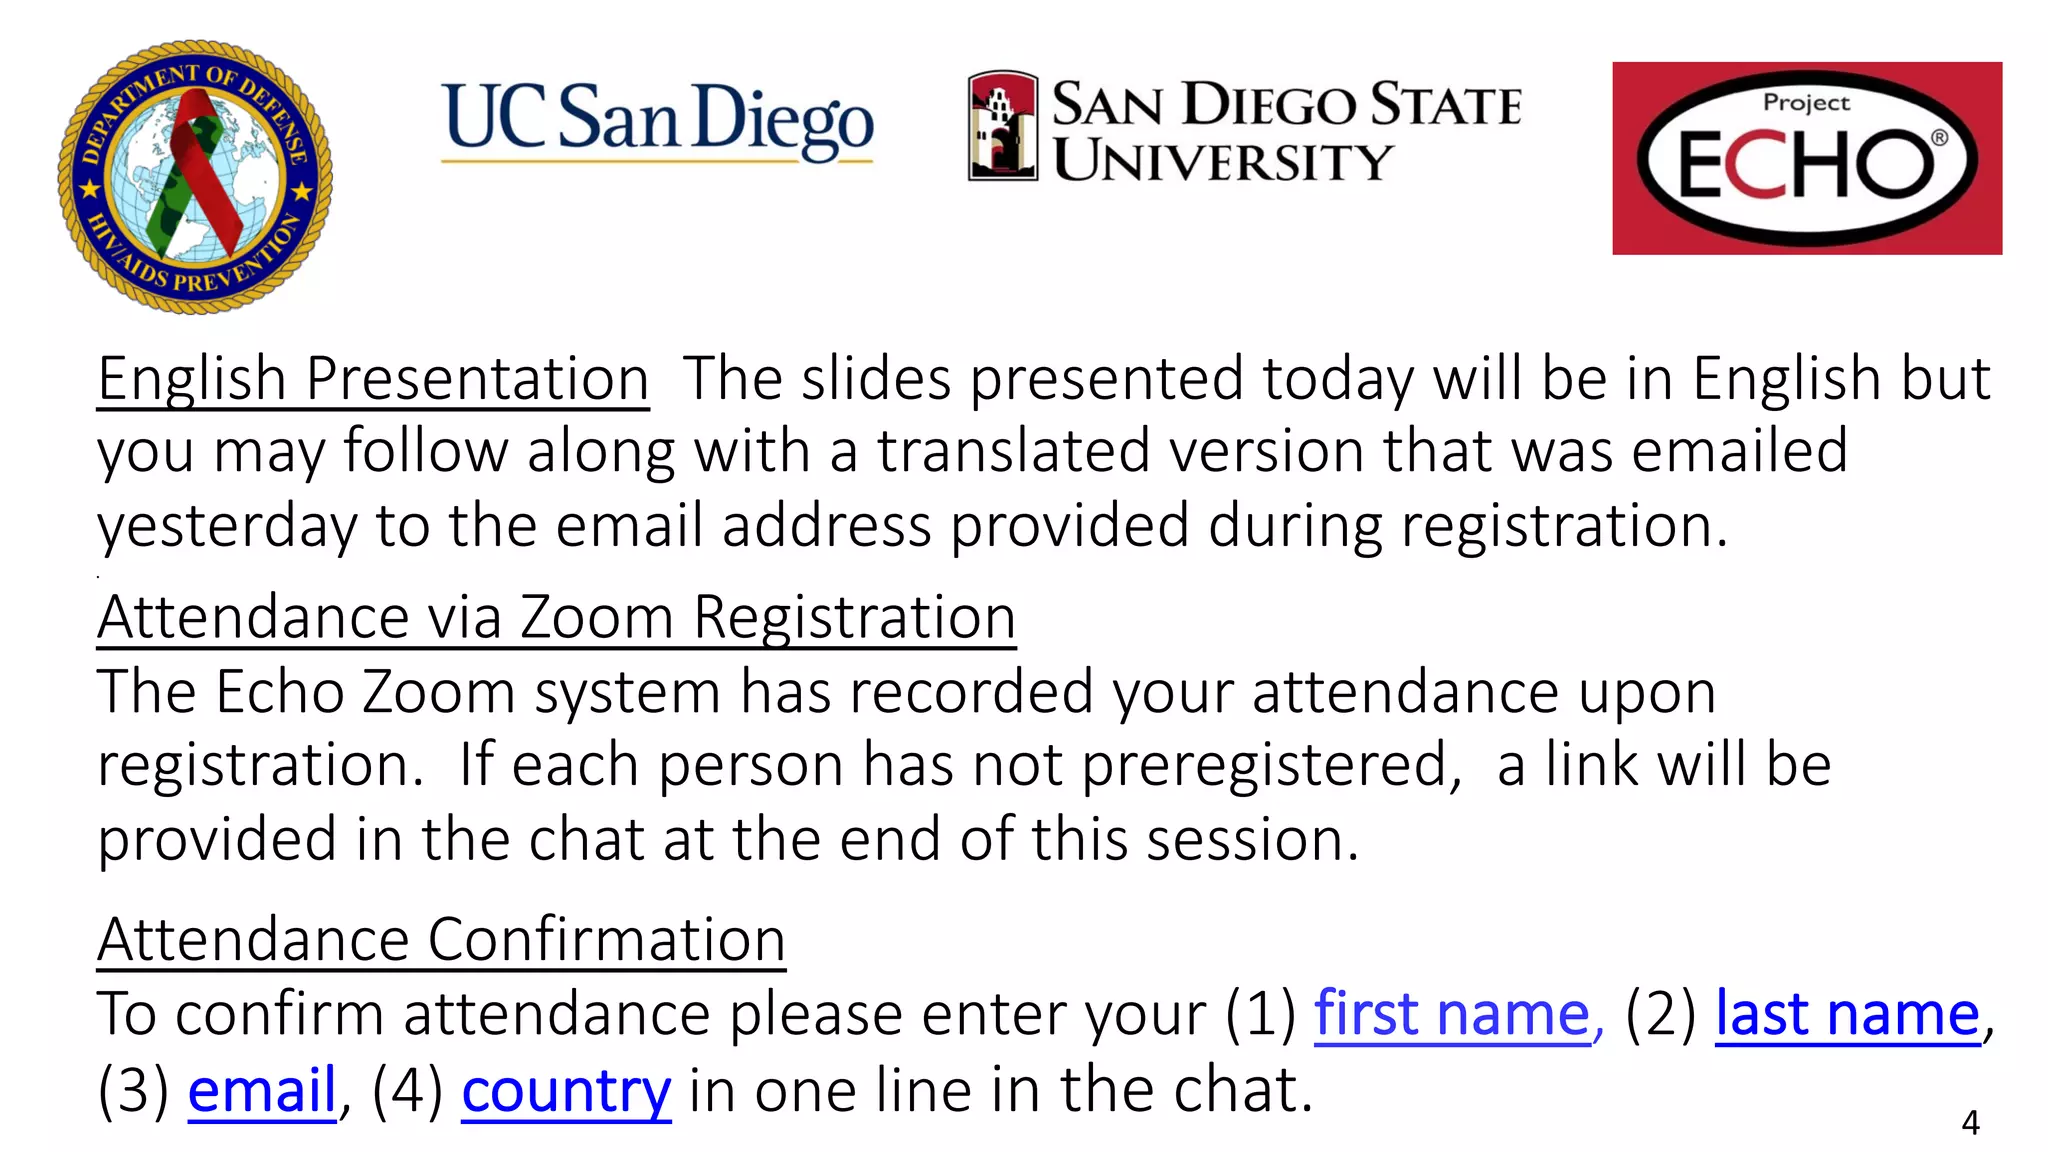Click the "Attendance via Zoom Registration" heading
This screenshot has width=2048, height=1152.
click(556, 617)
